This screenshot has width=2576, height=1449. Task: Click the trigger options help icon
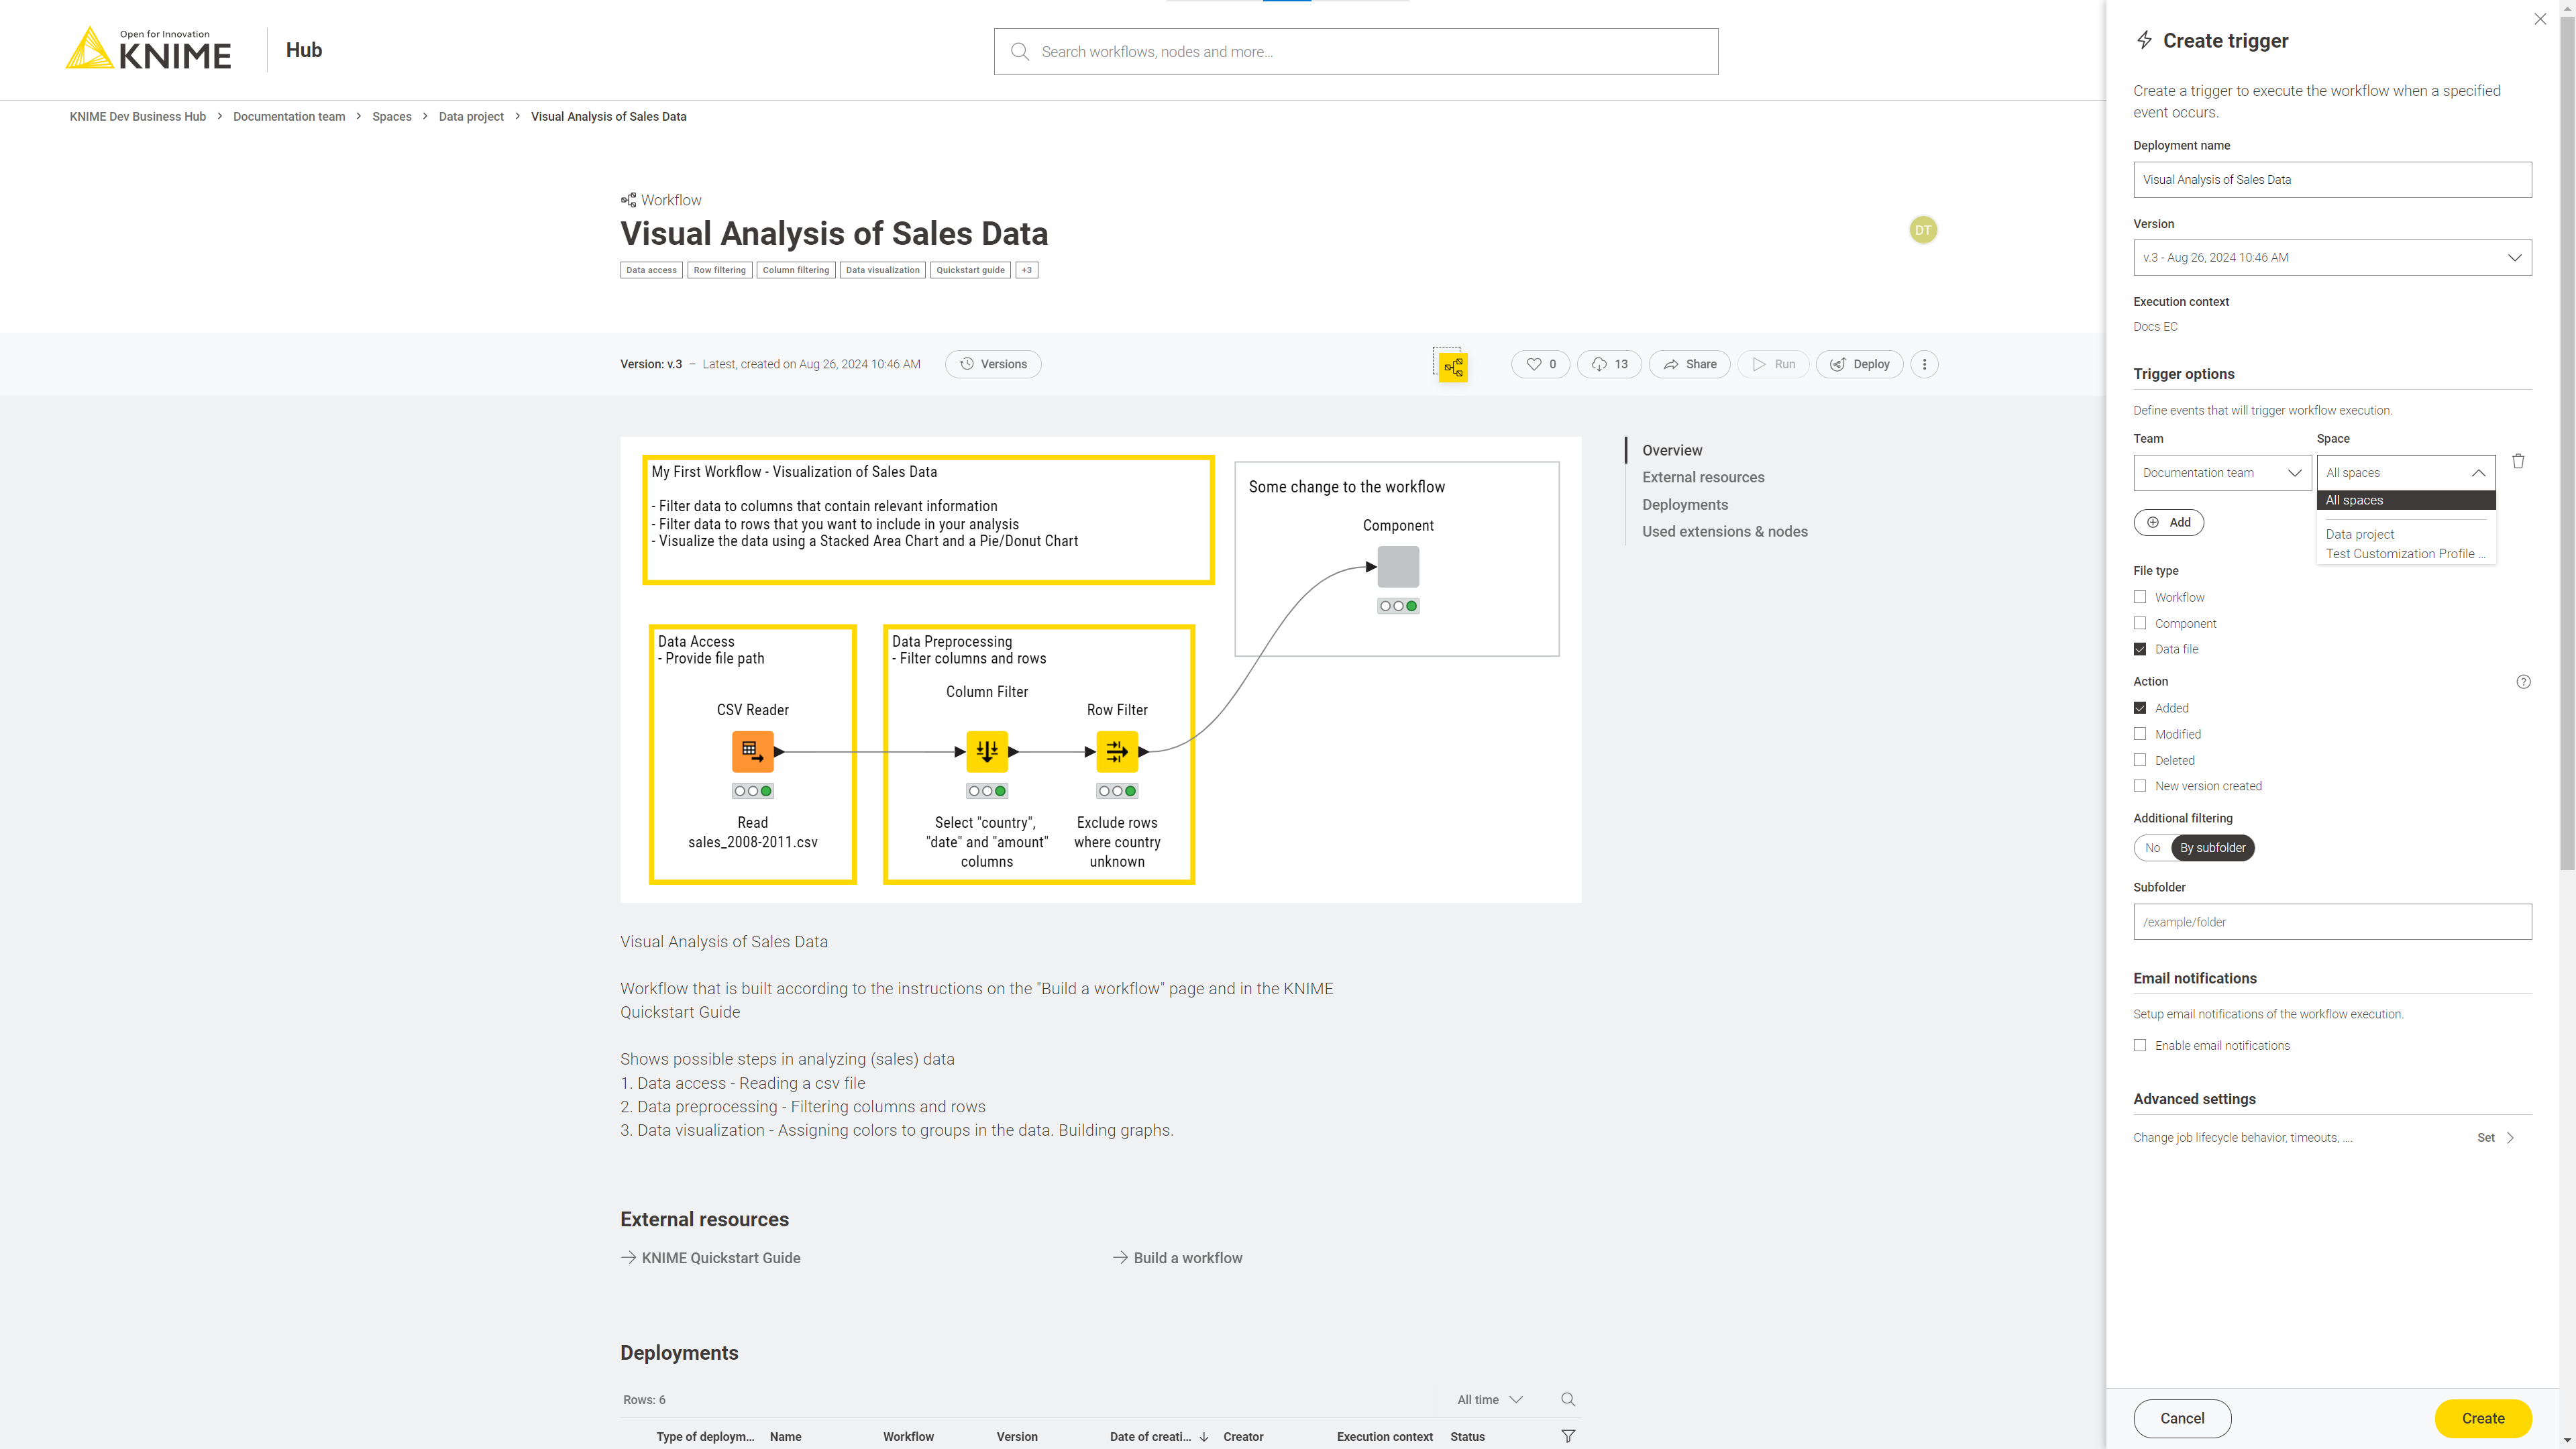click(2525, 681)
